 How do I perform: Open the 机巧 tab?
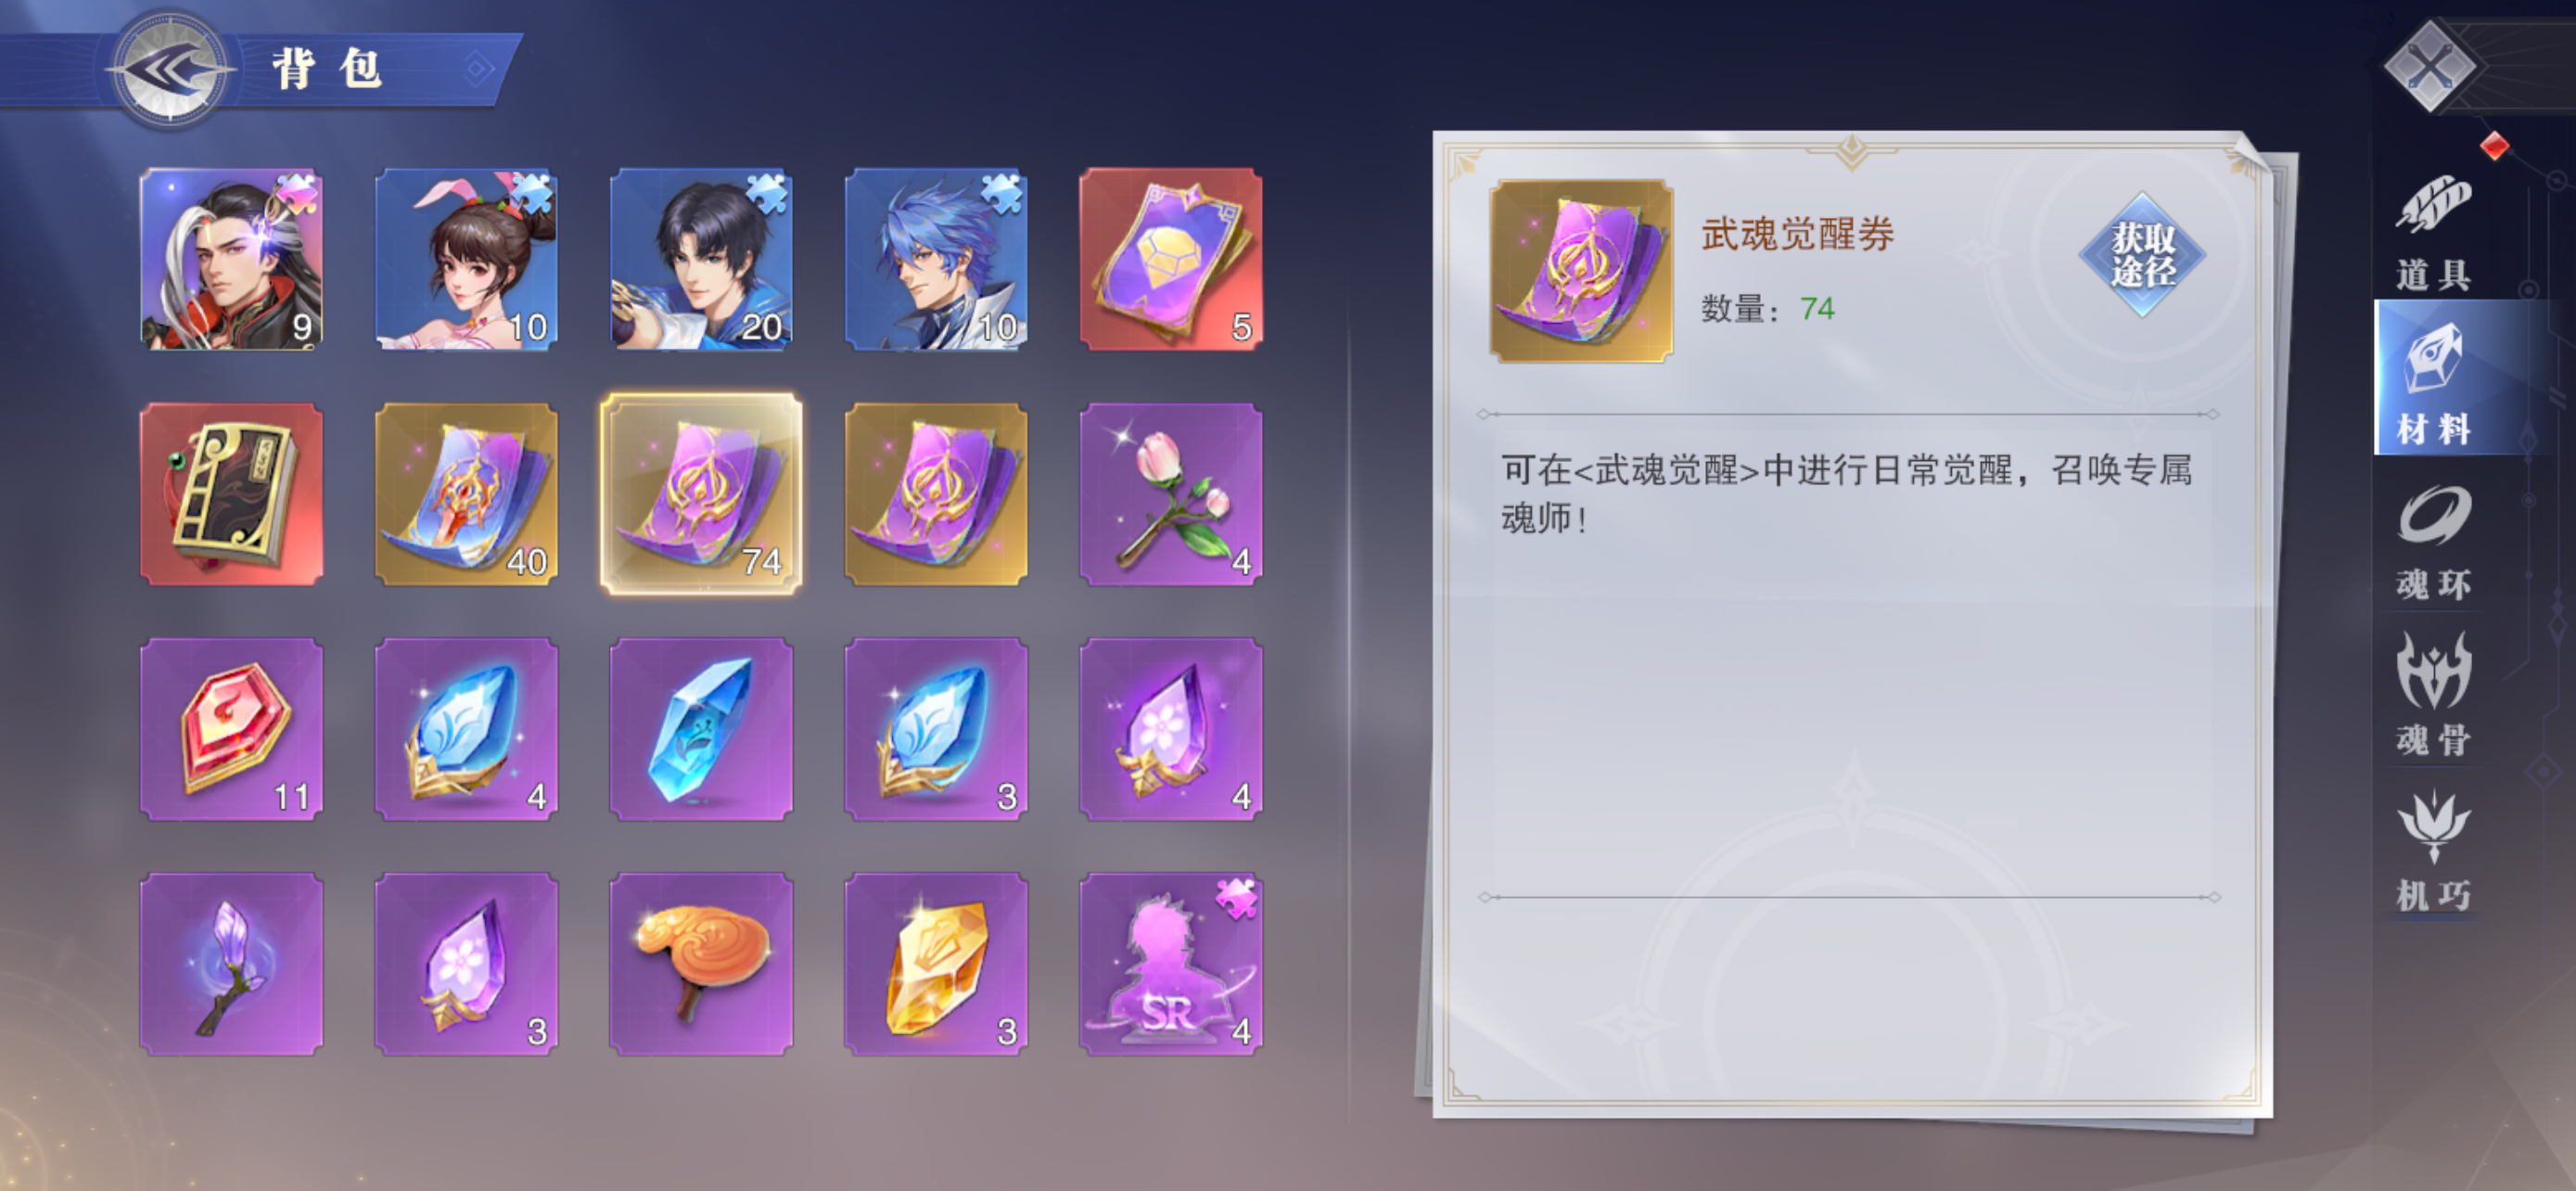(x=2433, y=851)
